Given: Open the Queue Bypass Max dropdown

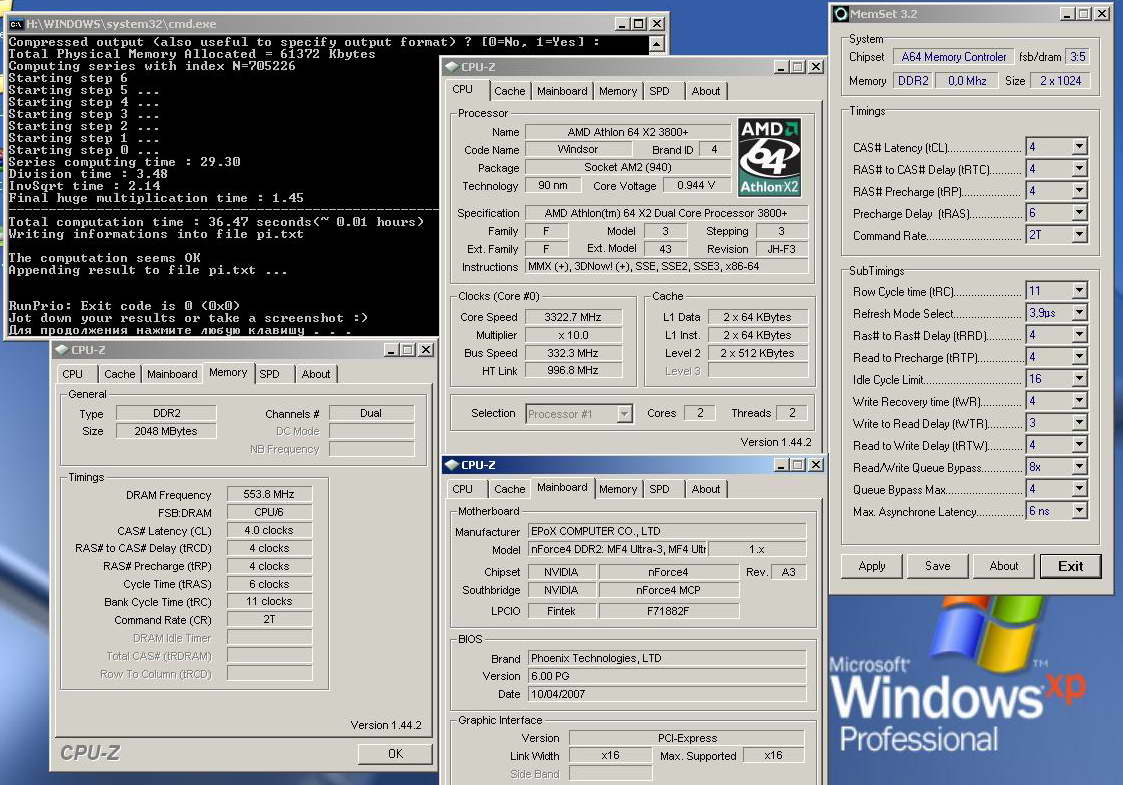Looking at the screenshot, I should (1079, 489).
